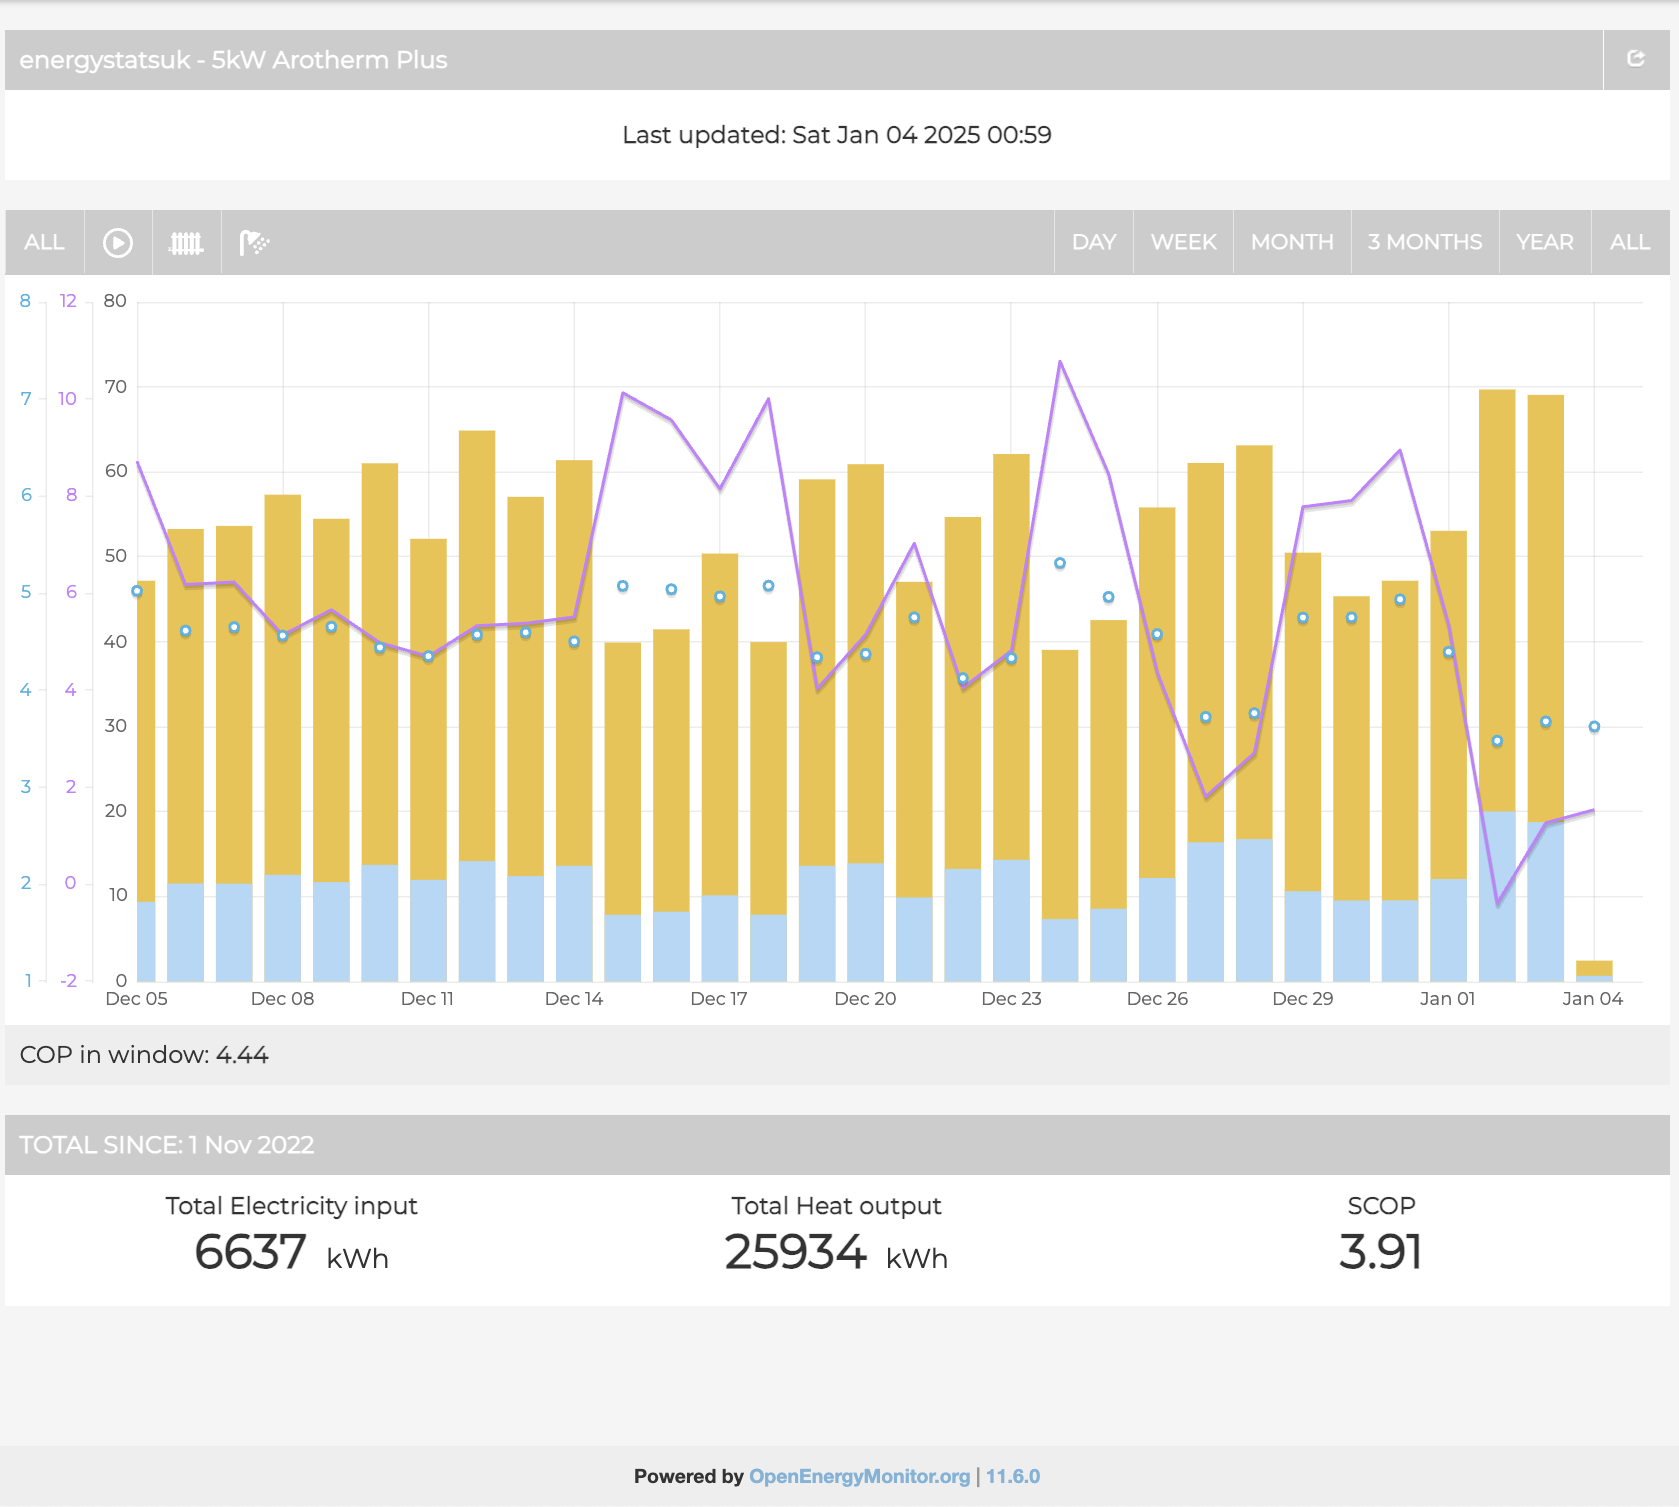The image size is (1679, 1507).
Task: Click the 'Total Electricity input' label
Action: coord(291,1206)
